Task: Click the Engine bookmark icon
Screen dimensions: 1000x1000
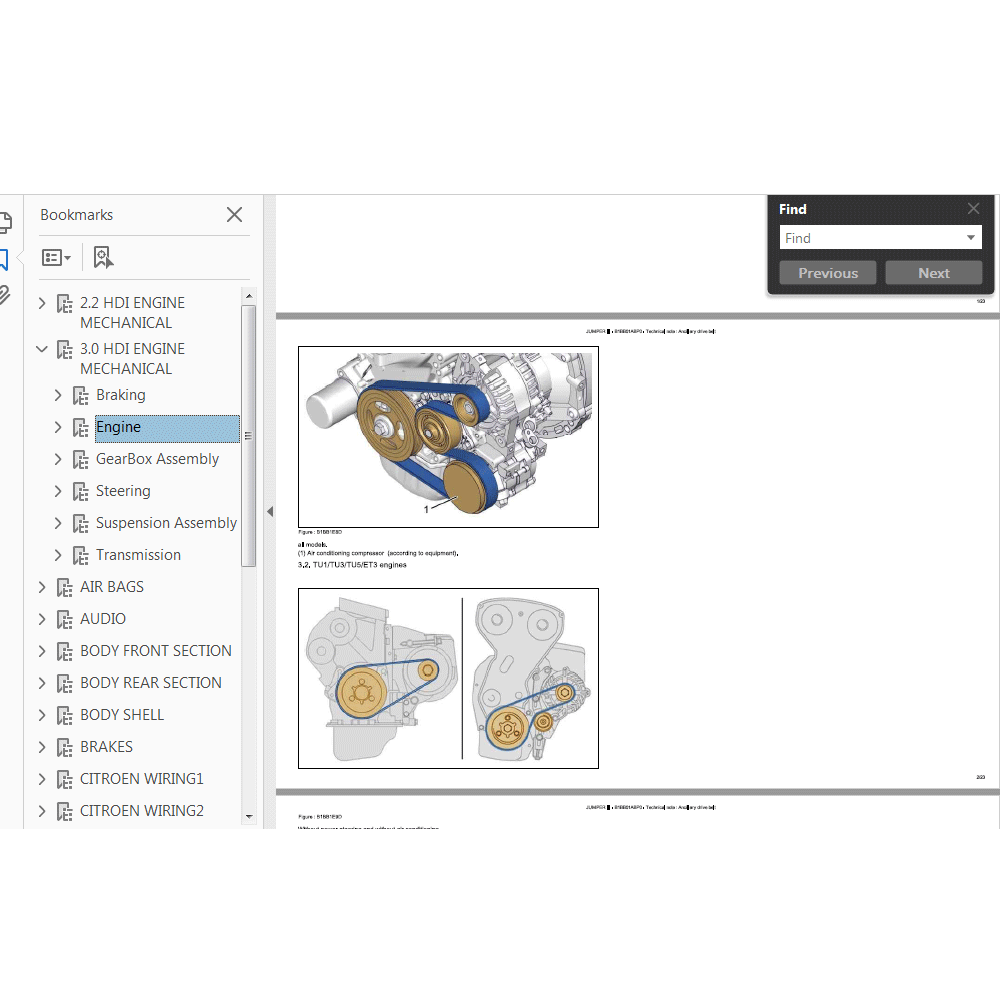Action: point(80,428)
